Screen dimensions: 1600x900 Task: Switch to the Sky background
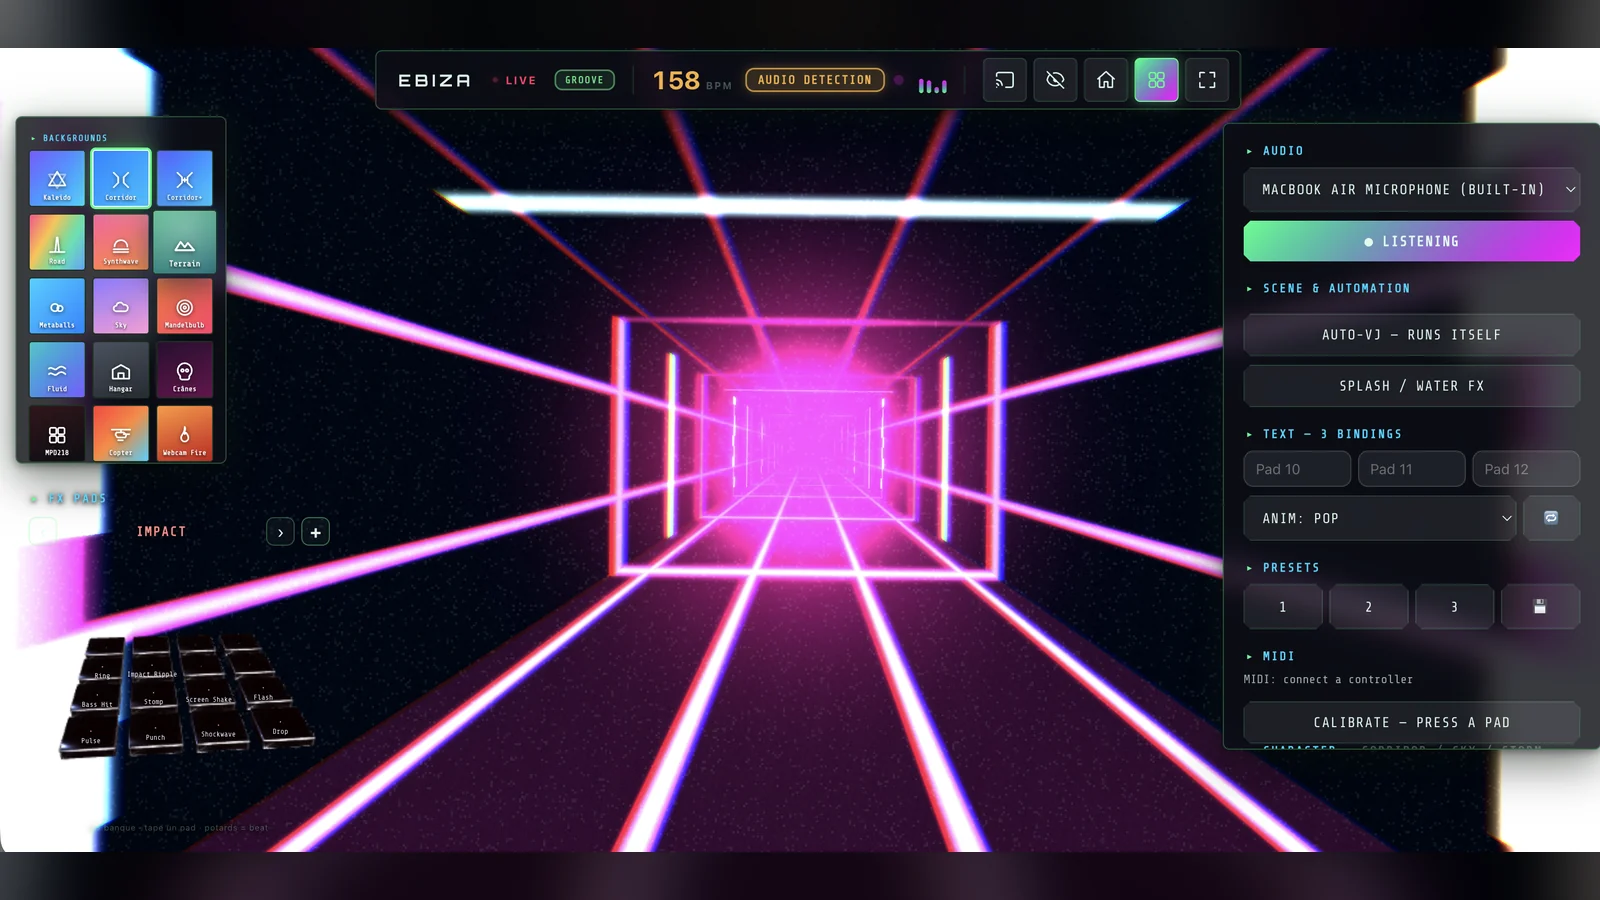click(x=121, y=306)
